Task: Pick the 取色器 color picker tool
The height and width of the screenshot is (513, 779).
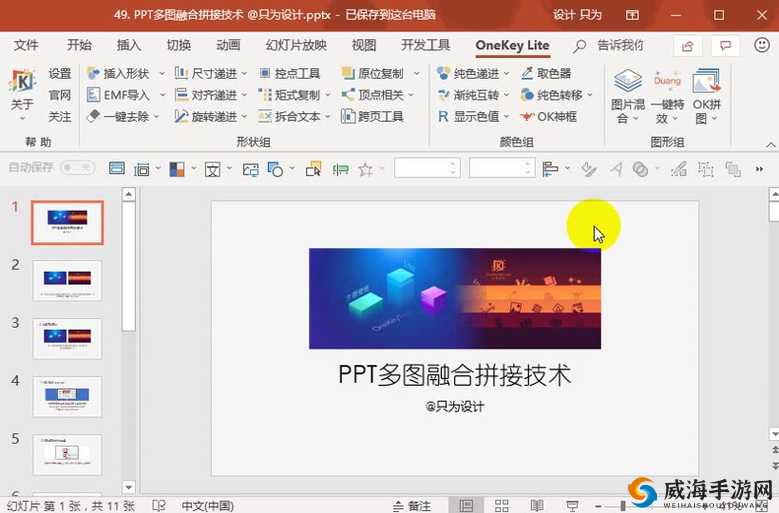Action: pos(546,73)
